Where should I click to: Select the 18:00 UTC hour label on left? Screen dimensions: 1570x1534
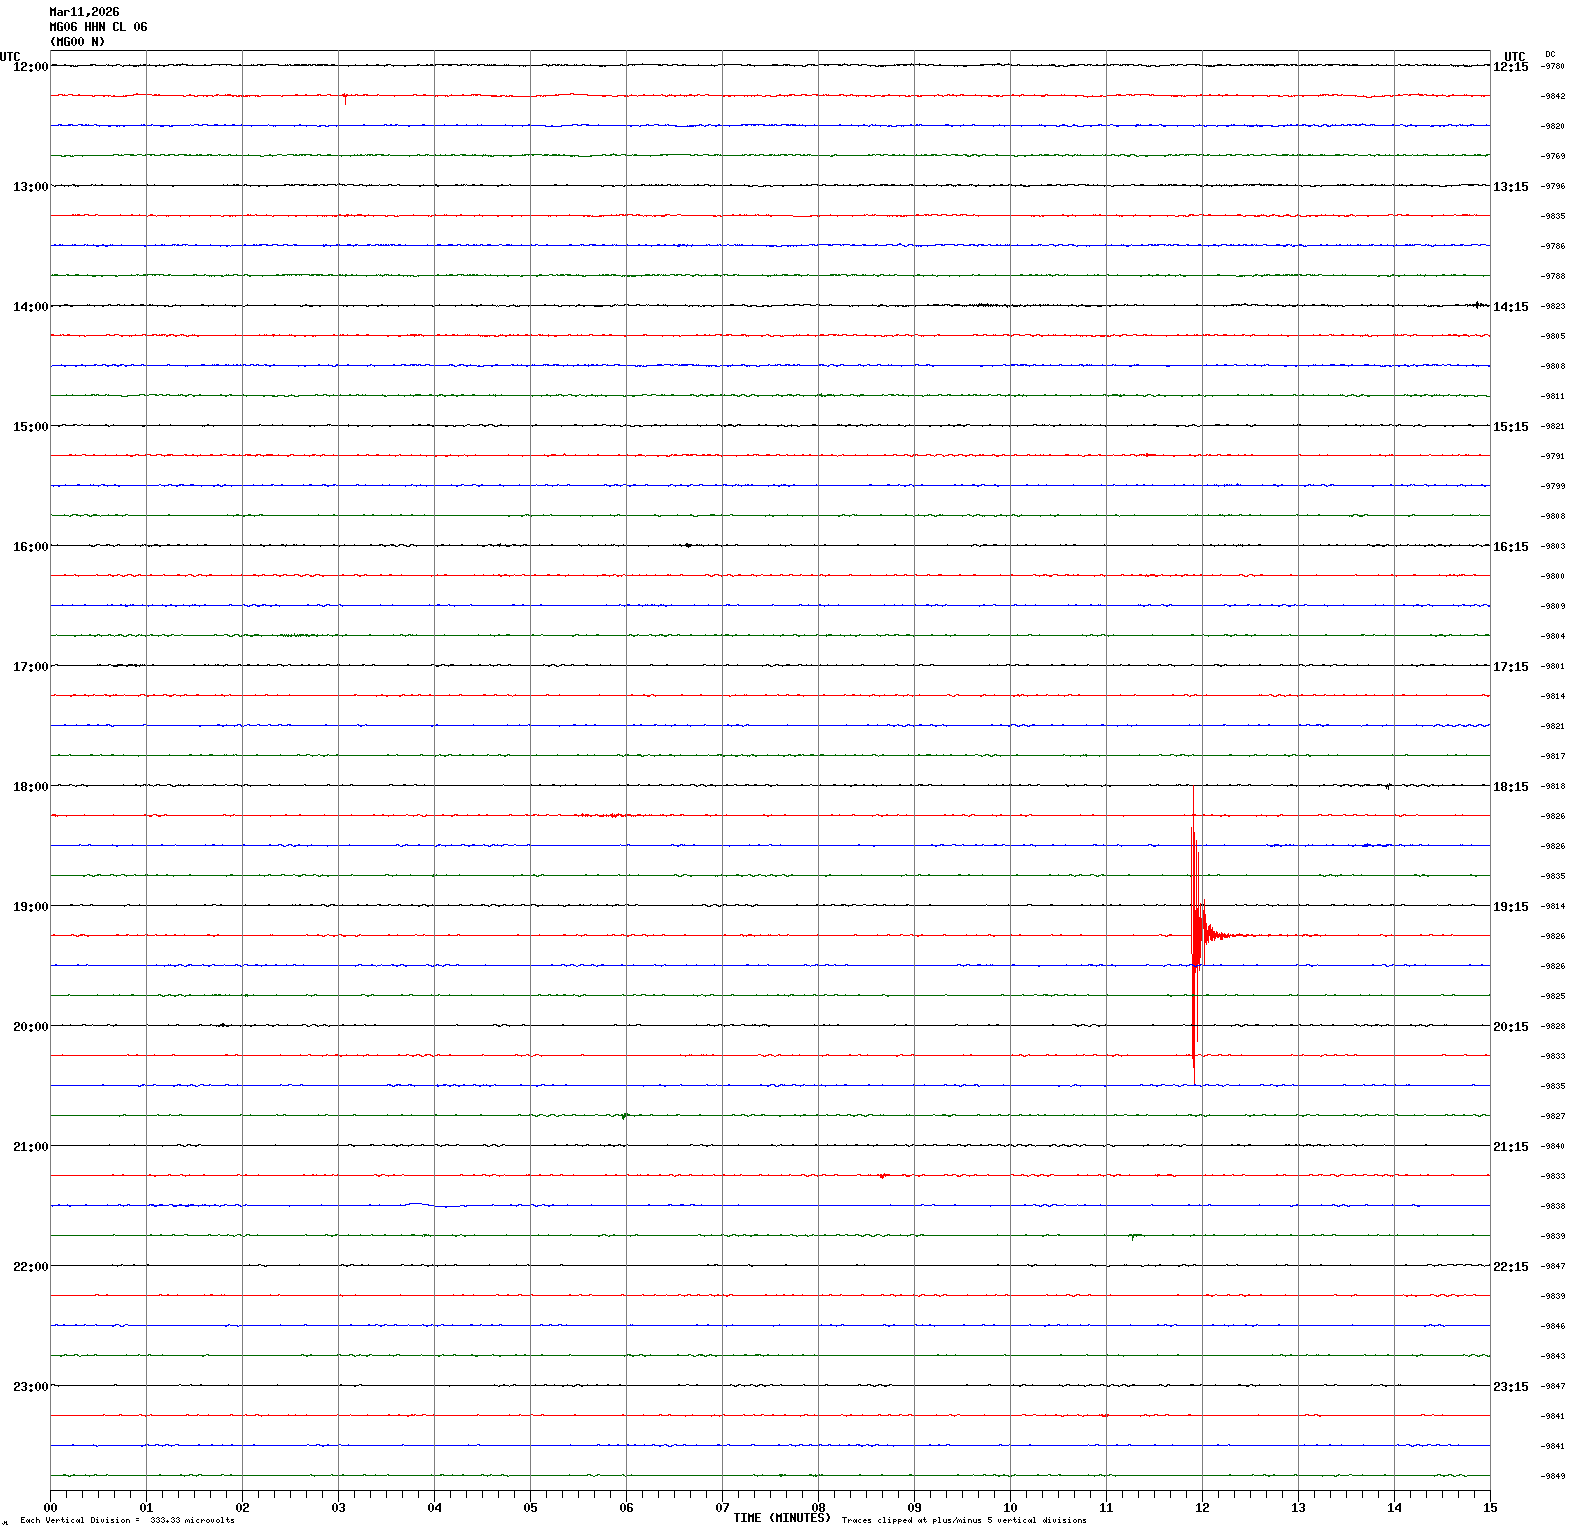tap(30, 786)
